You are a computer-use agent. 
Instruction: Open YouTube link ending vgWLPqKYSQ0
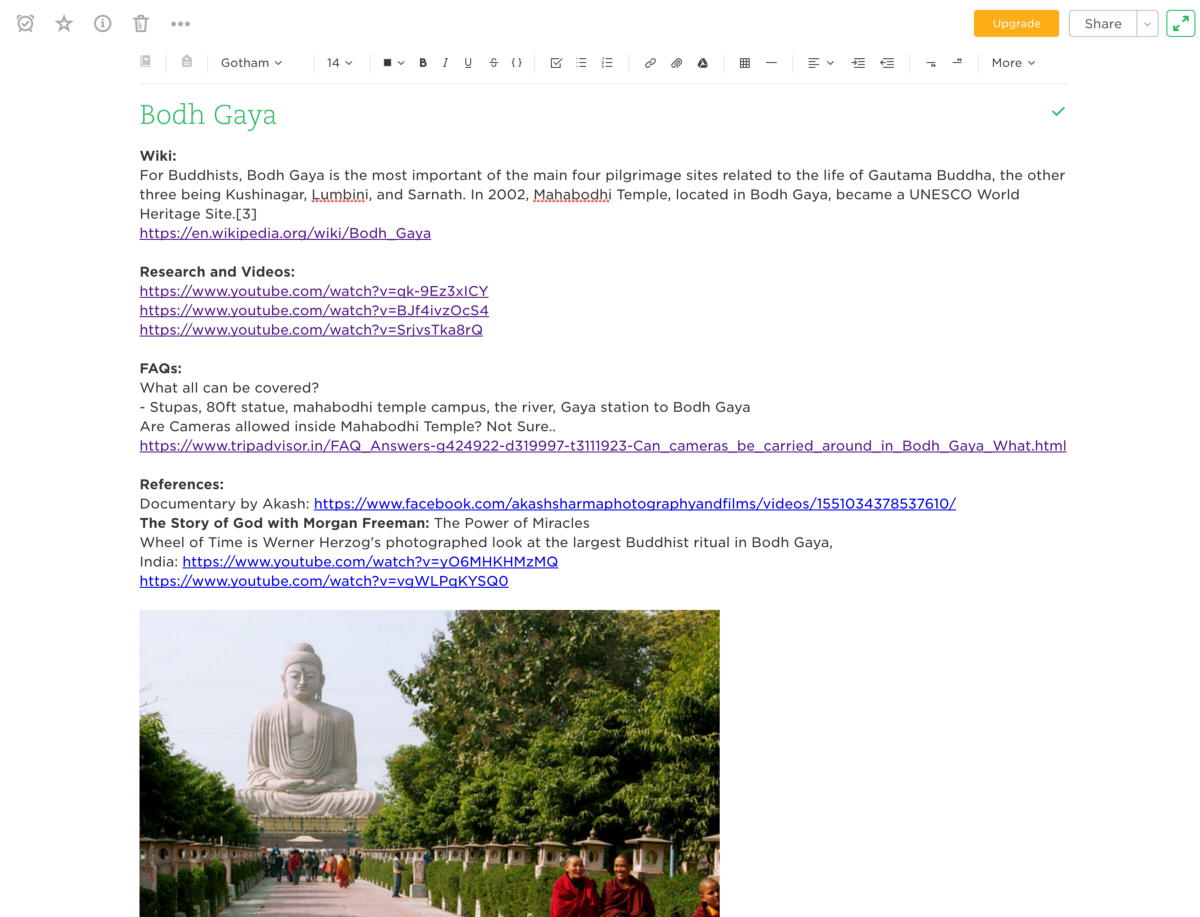click(324, 581)
